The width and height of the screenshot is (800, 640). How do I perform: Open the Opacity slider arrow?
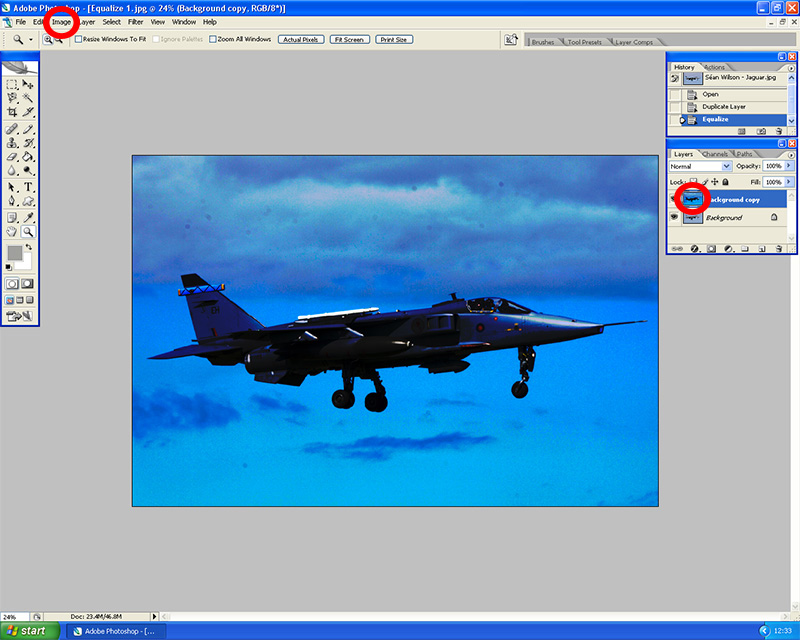(789, 166)
